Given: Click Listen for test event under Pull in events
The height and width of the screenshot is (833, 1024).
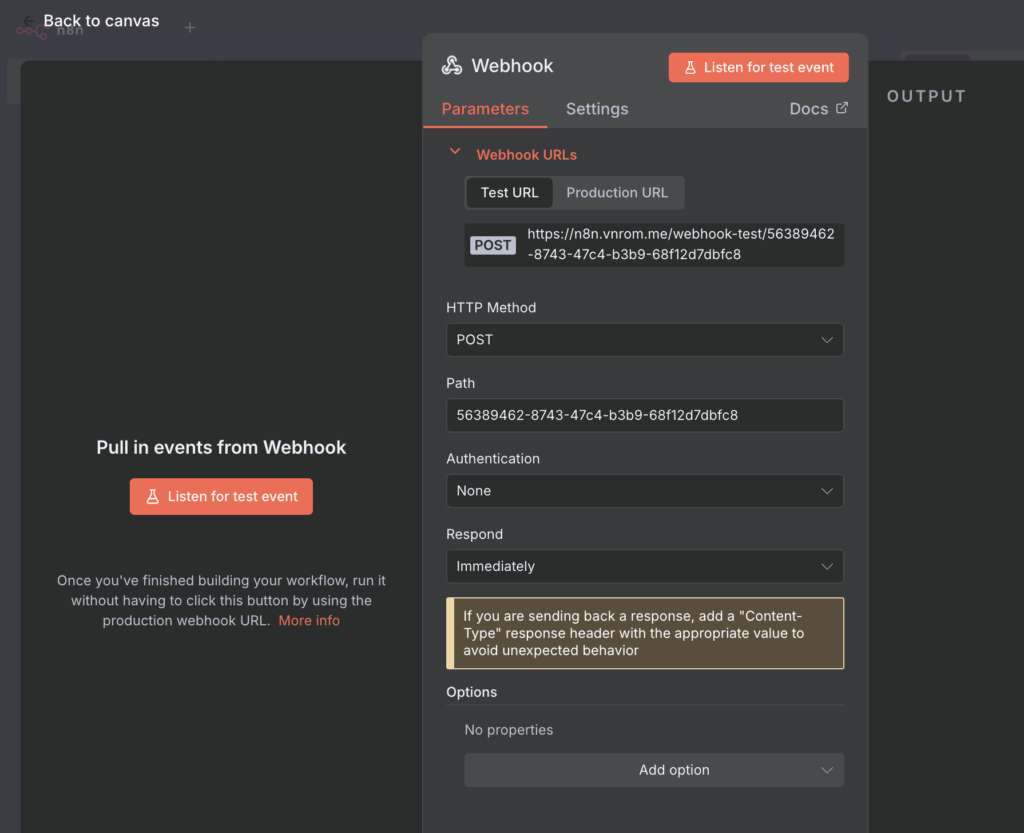Looking at the screenshot, I should 221,497.
